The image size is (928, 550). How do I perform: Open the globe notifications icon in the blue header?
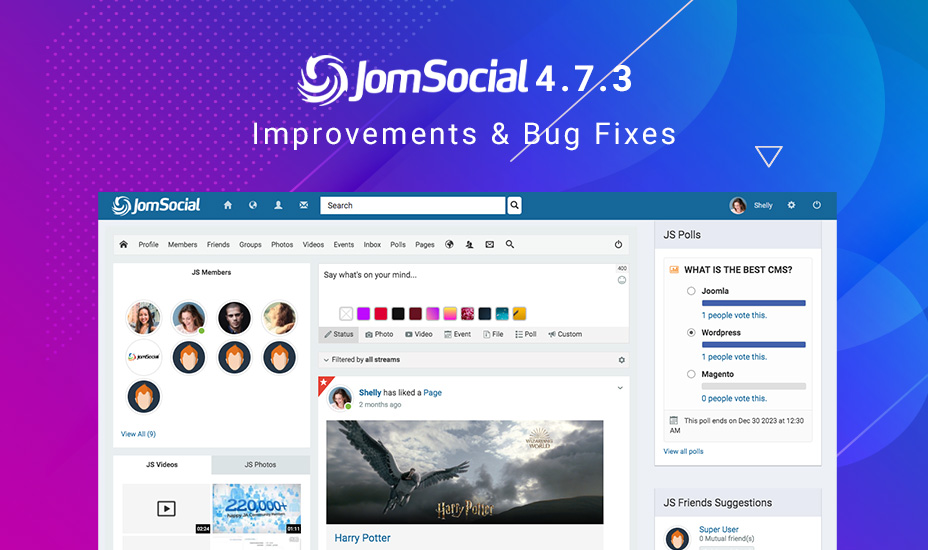pos(253,205)
